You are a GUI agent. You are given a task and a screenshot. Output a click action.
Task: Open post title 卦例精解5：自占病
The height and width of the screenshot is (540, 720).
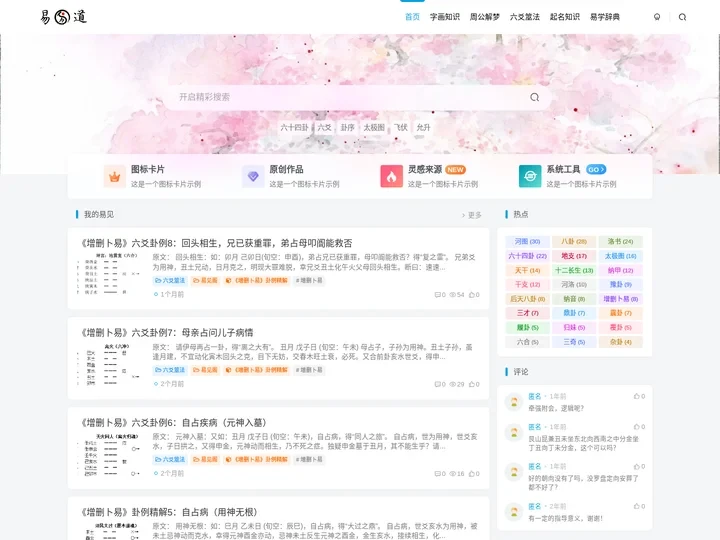tap(169, 512)
